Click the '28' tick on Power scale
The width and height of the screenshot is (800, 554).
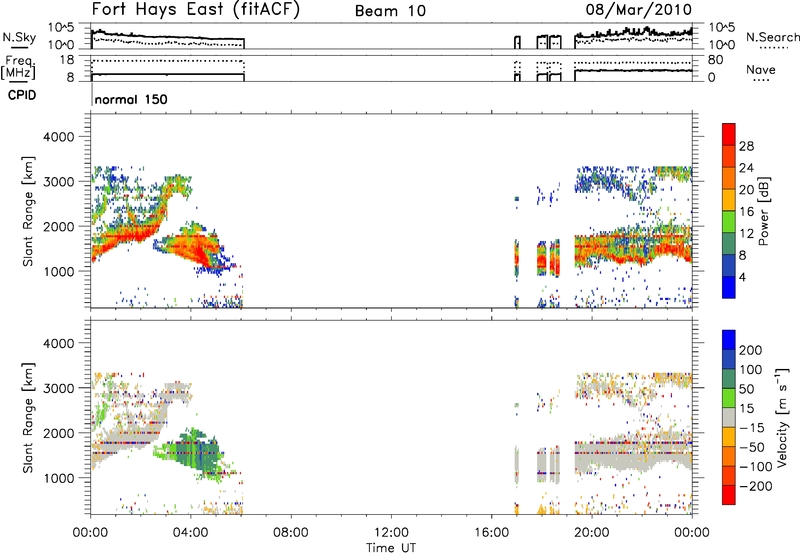746,146
